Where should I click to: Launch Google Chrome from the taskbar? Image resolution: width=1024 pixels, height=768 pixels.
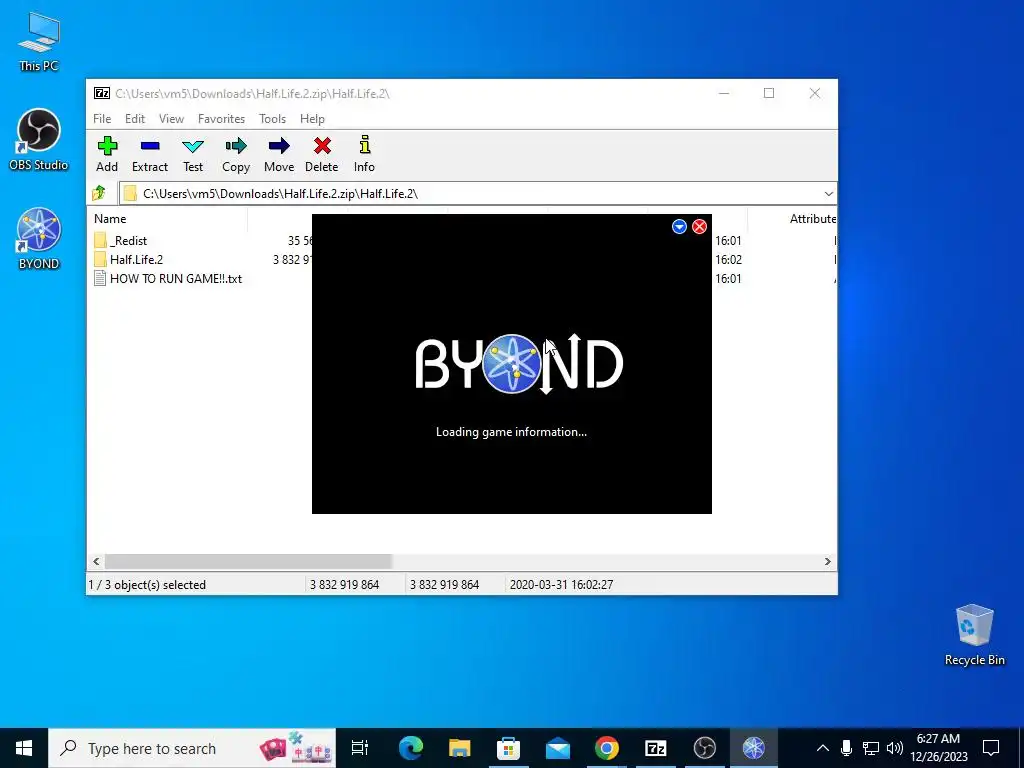coord(607,748)
